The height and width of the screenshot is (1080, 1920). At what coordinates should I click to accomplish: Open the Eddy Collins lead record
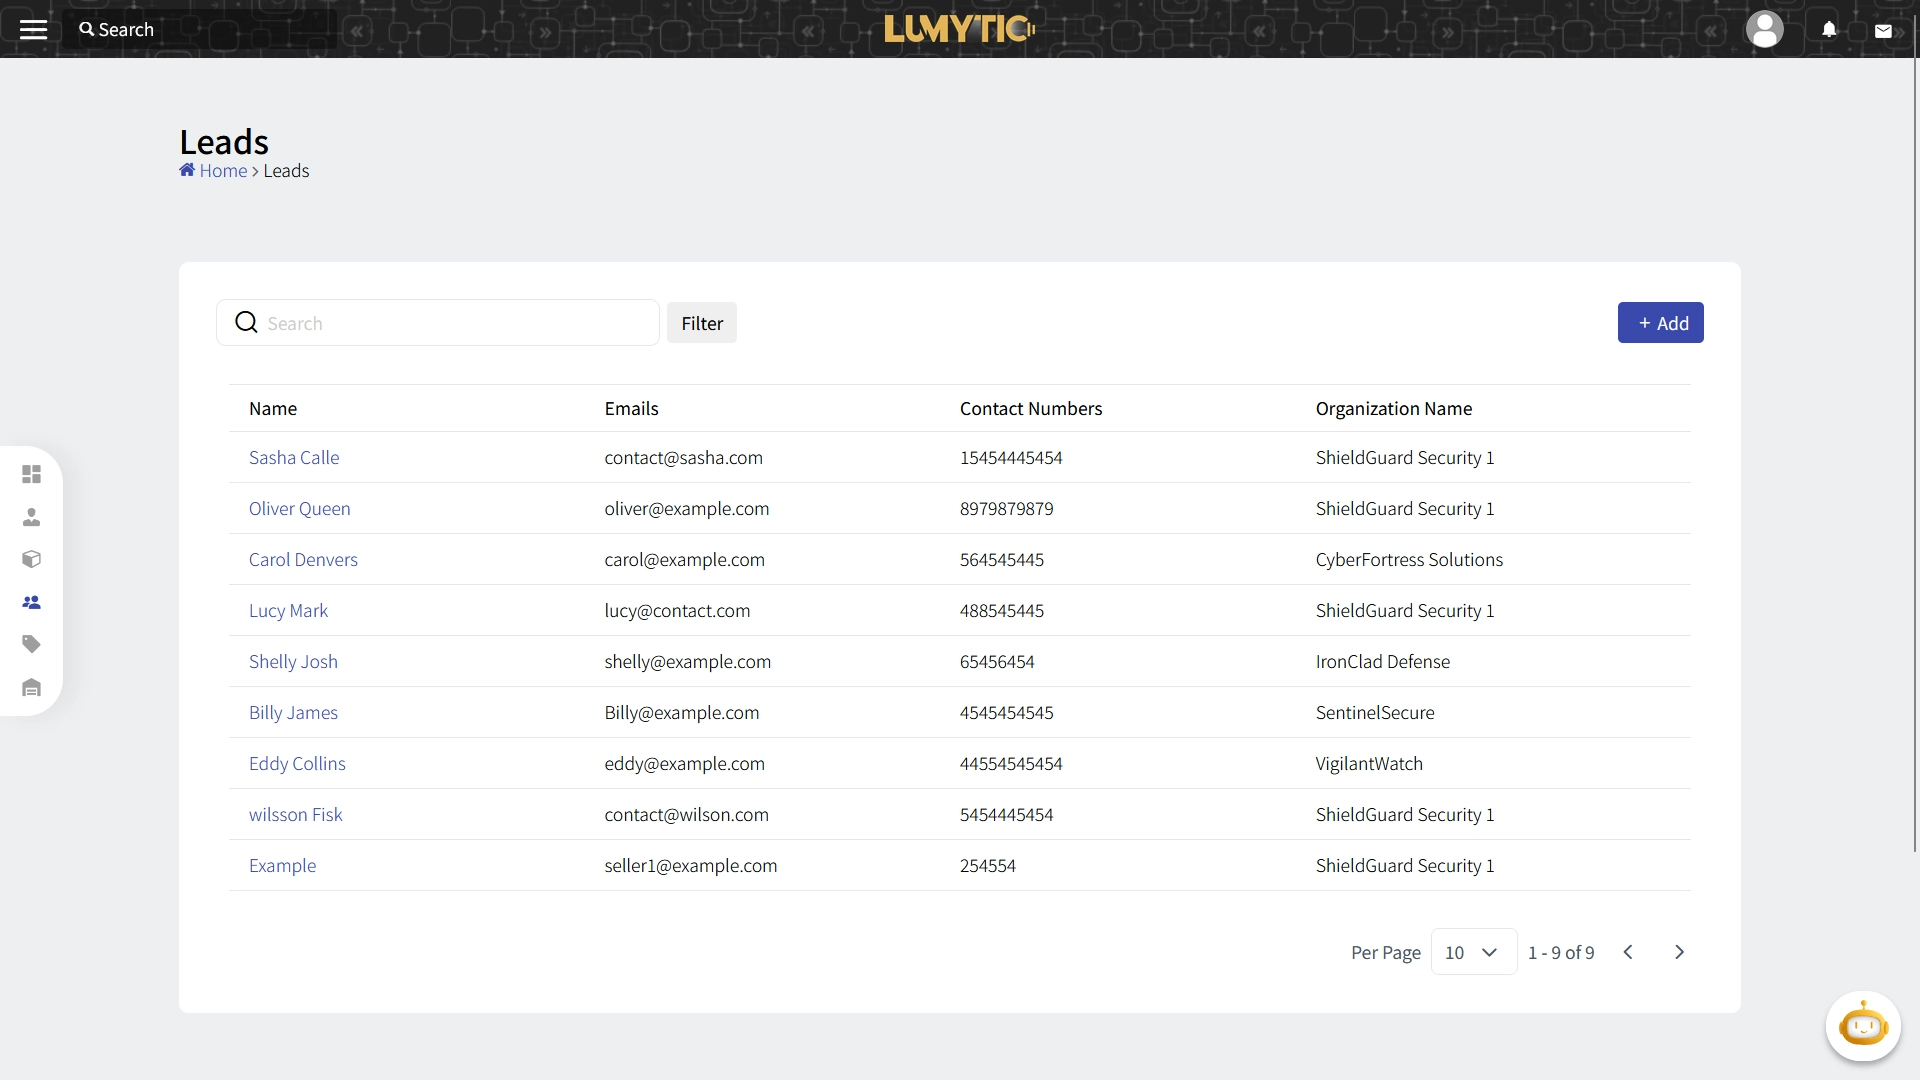point(296,763)
